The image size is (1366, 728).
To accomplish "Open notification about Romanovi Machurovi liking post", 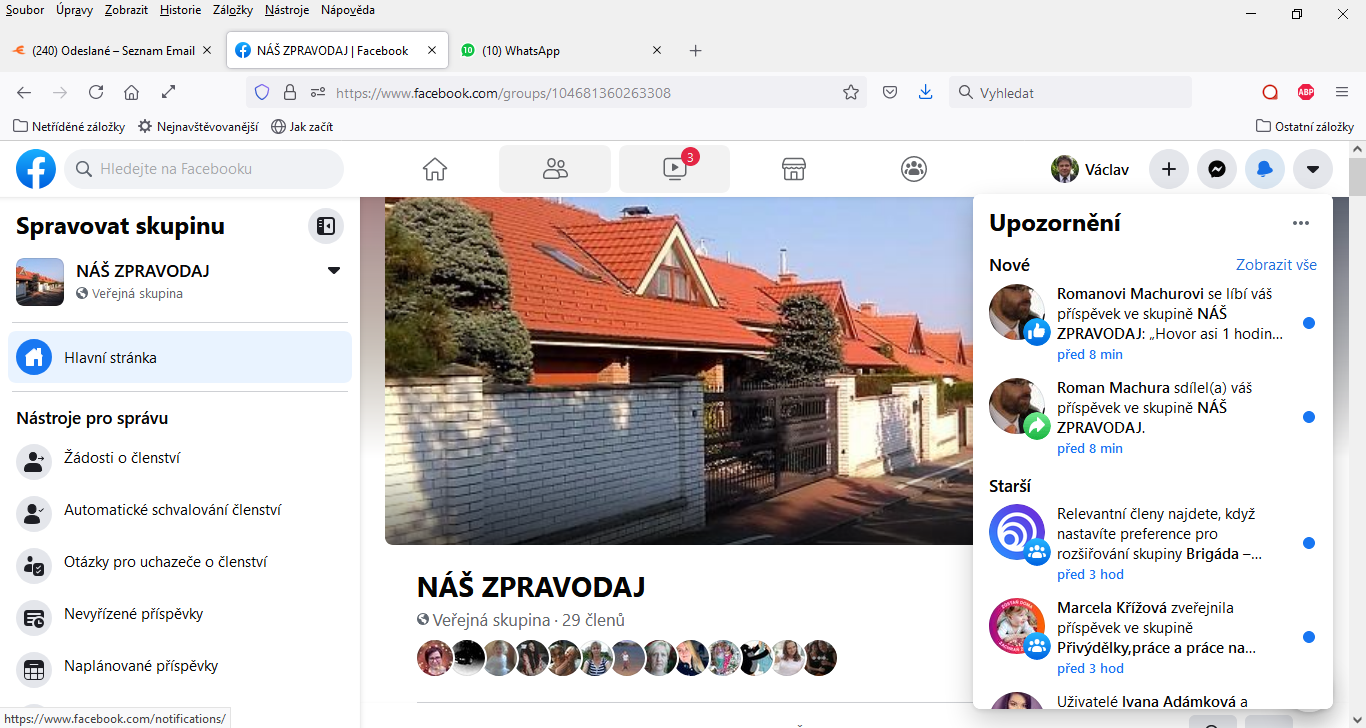I will pyautogui.click(x=1152, y=323).
